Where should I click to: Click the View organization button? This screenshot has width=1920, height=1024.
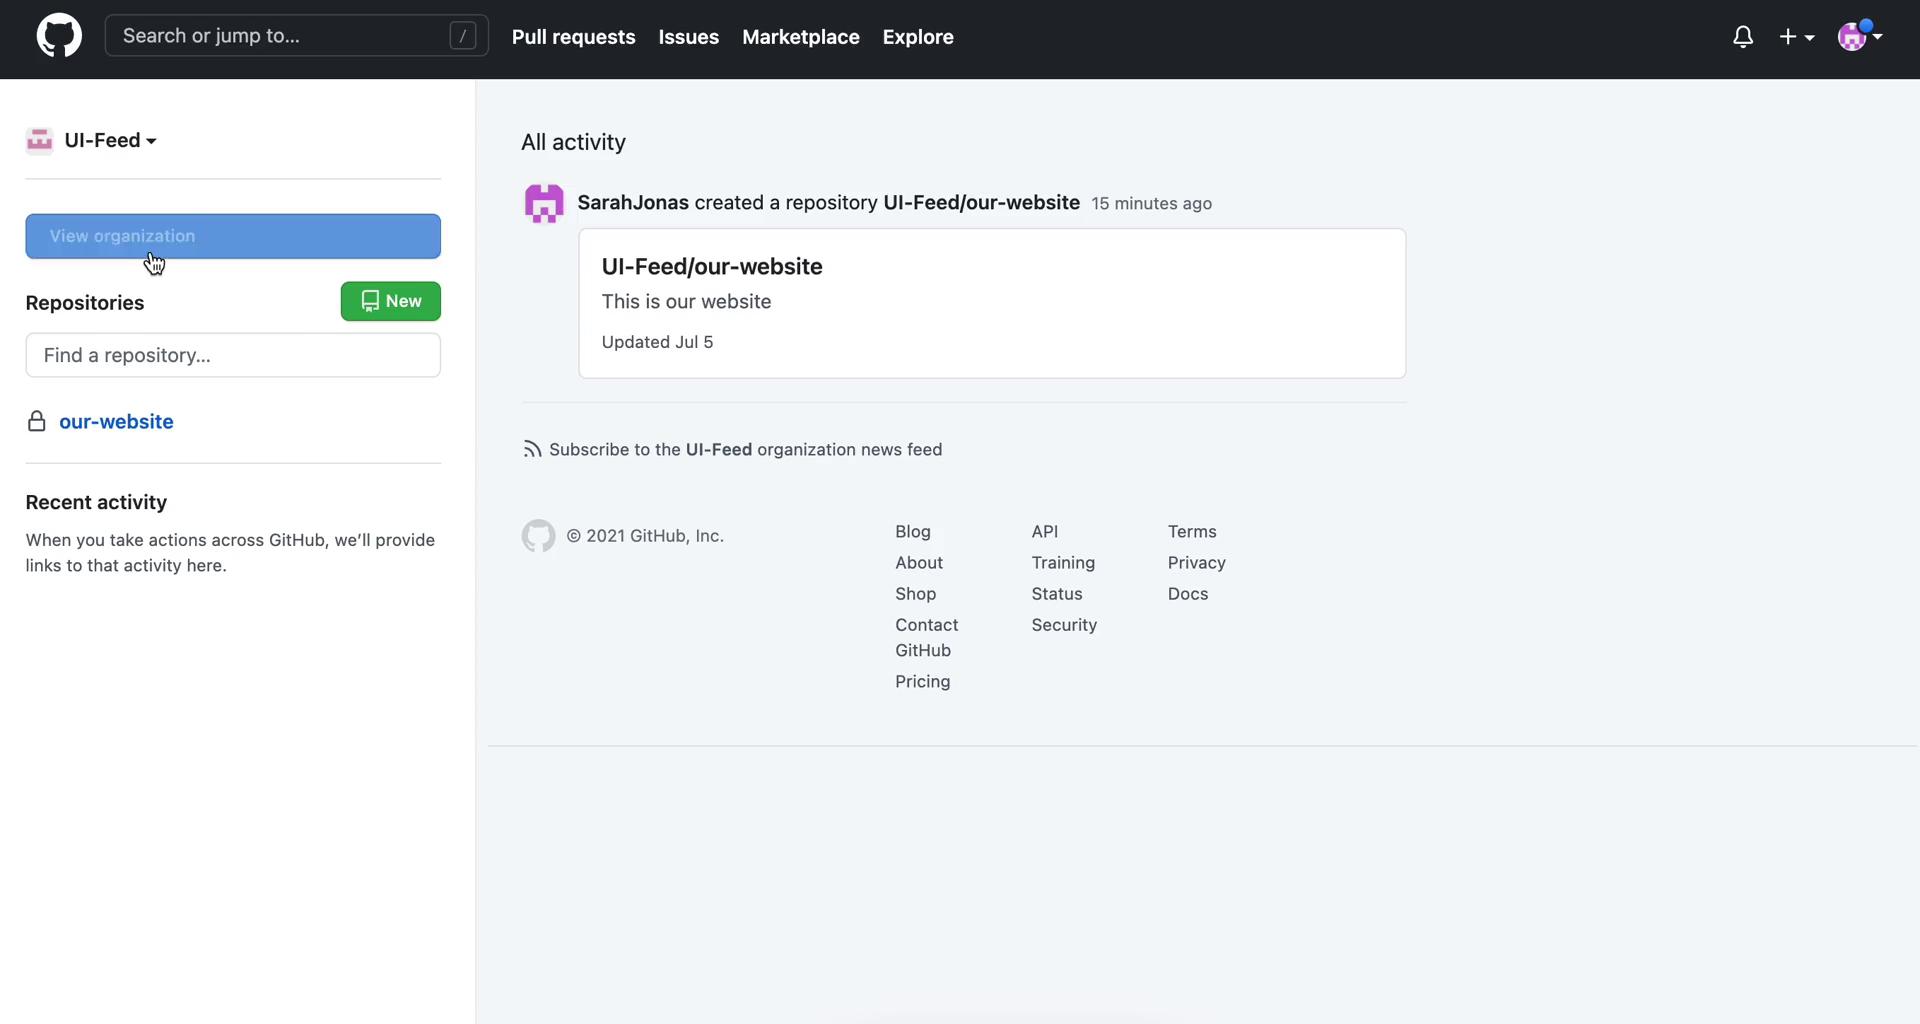[x=233, y=236]
